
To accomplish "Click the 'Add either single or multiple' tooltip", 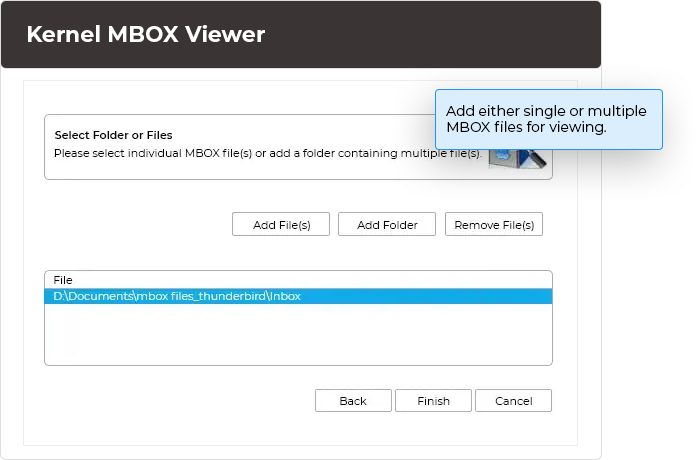I will (549, 119).
